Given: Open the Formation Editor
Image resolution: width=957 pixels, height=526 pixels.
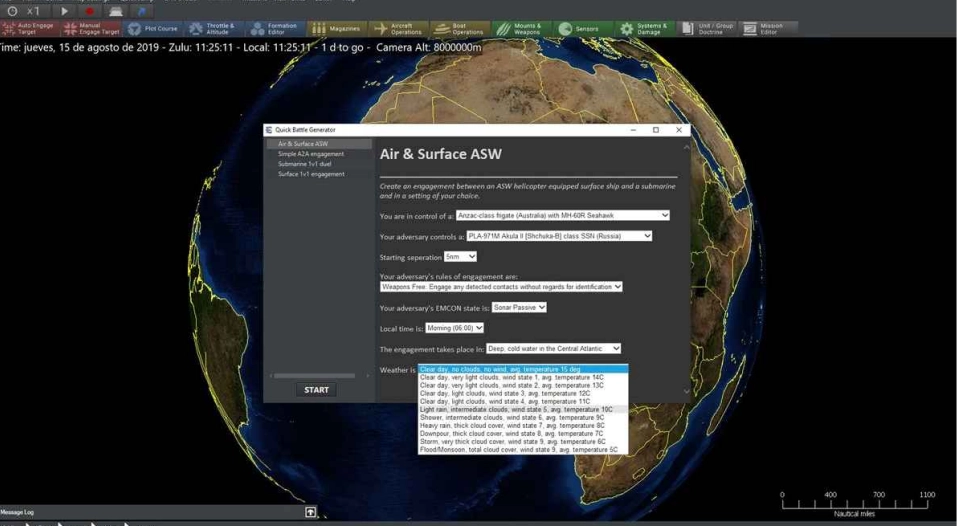Looking at the screenshot, I should coord(276,29).
